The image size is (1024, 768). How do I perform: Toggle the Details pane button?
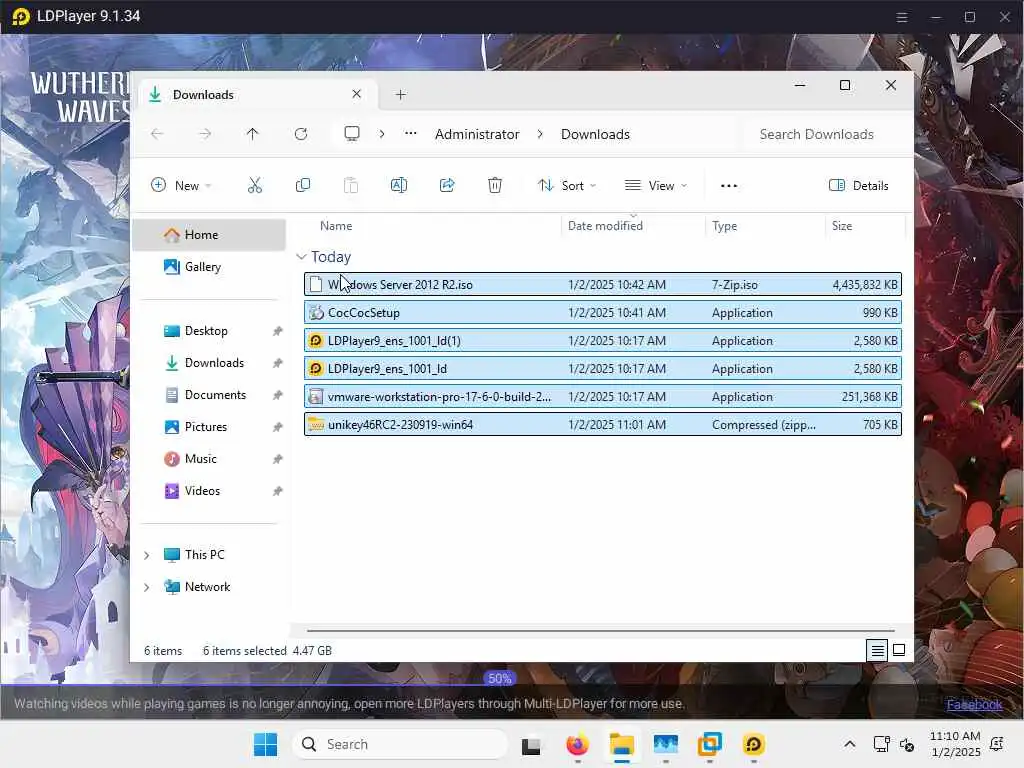[858, 185]
